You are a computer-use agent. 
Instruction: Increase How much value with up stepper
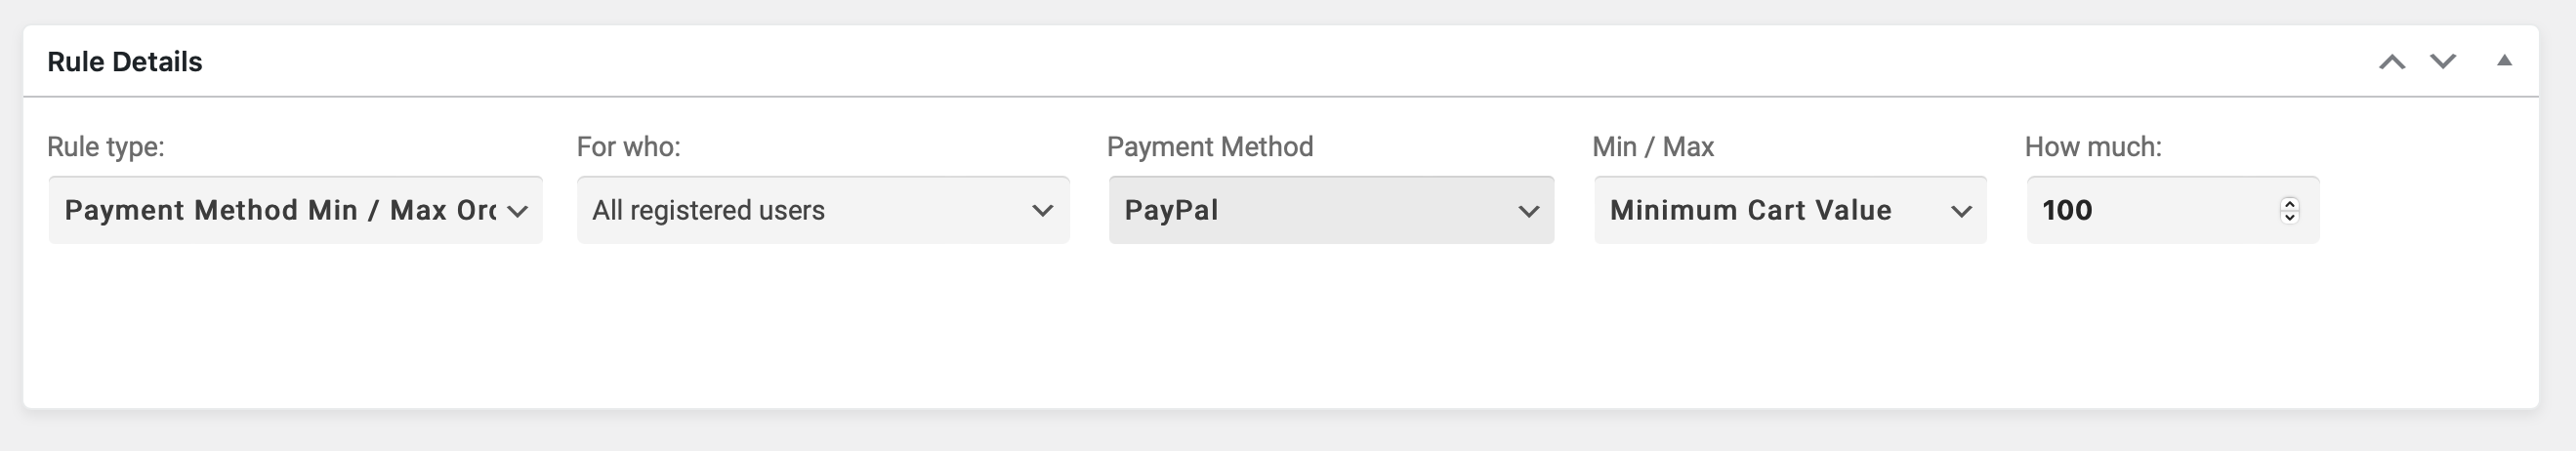click(2290, 203)
